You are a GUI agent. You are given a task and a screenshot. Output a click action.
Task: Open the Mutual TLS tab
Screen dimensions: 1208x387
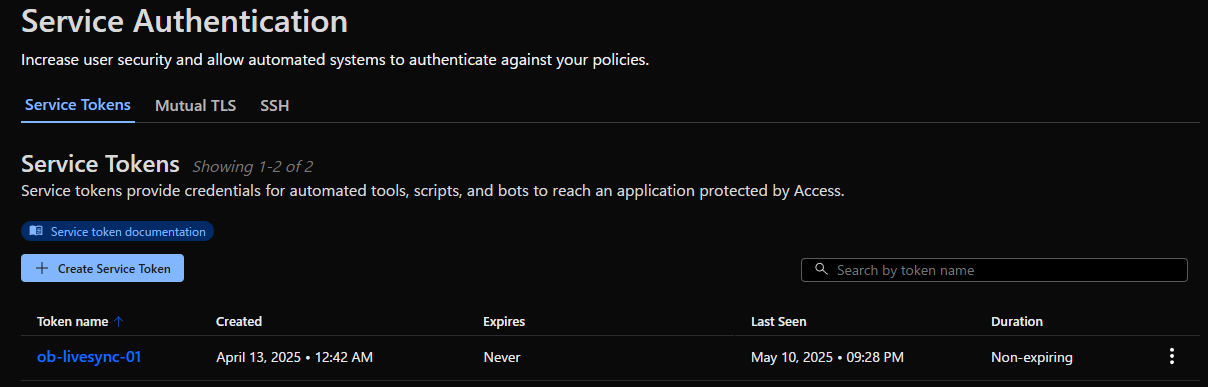(195, 105)
